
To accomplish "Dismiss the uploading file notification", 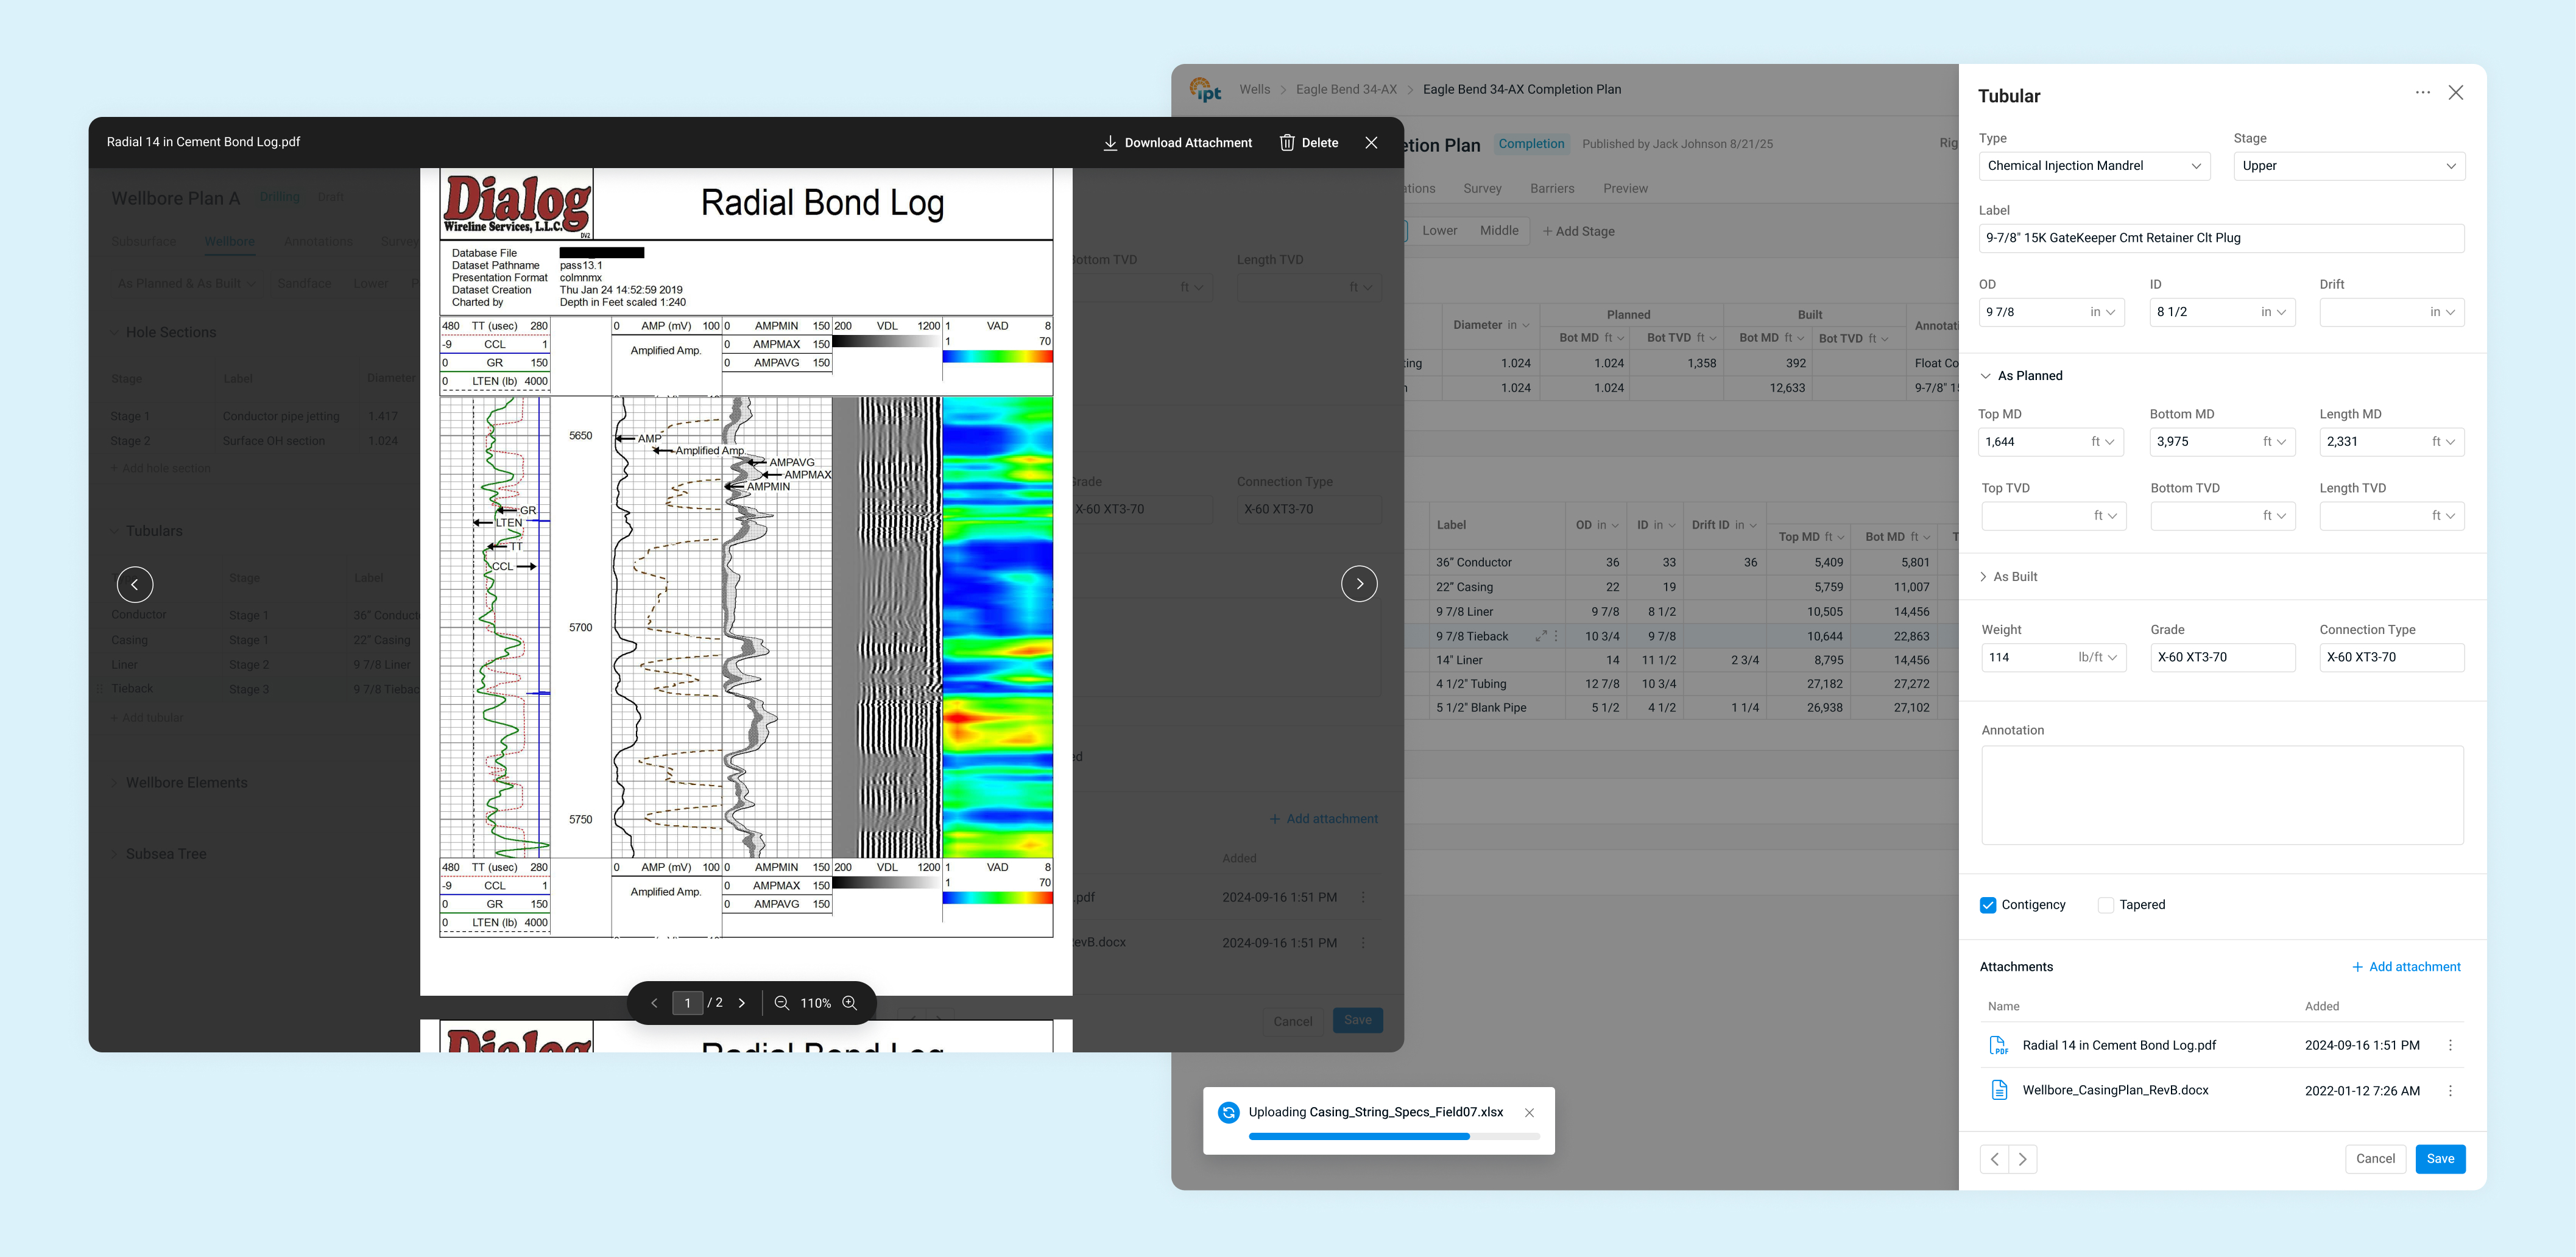I will [1529, 1112].
